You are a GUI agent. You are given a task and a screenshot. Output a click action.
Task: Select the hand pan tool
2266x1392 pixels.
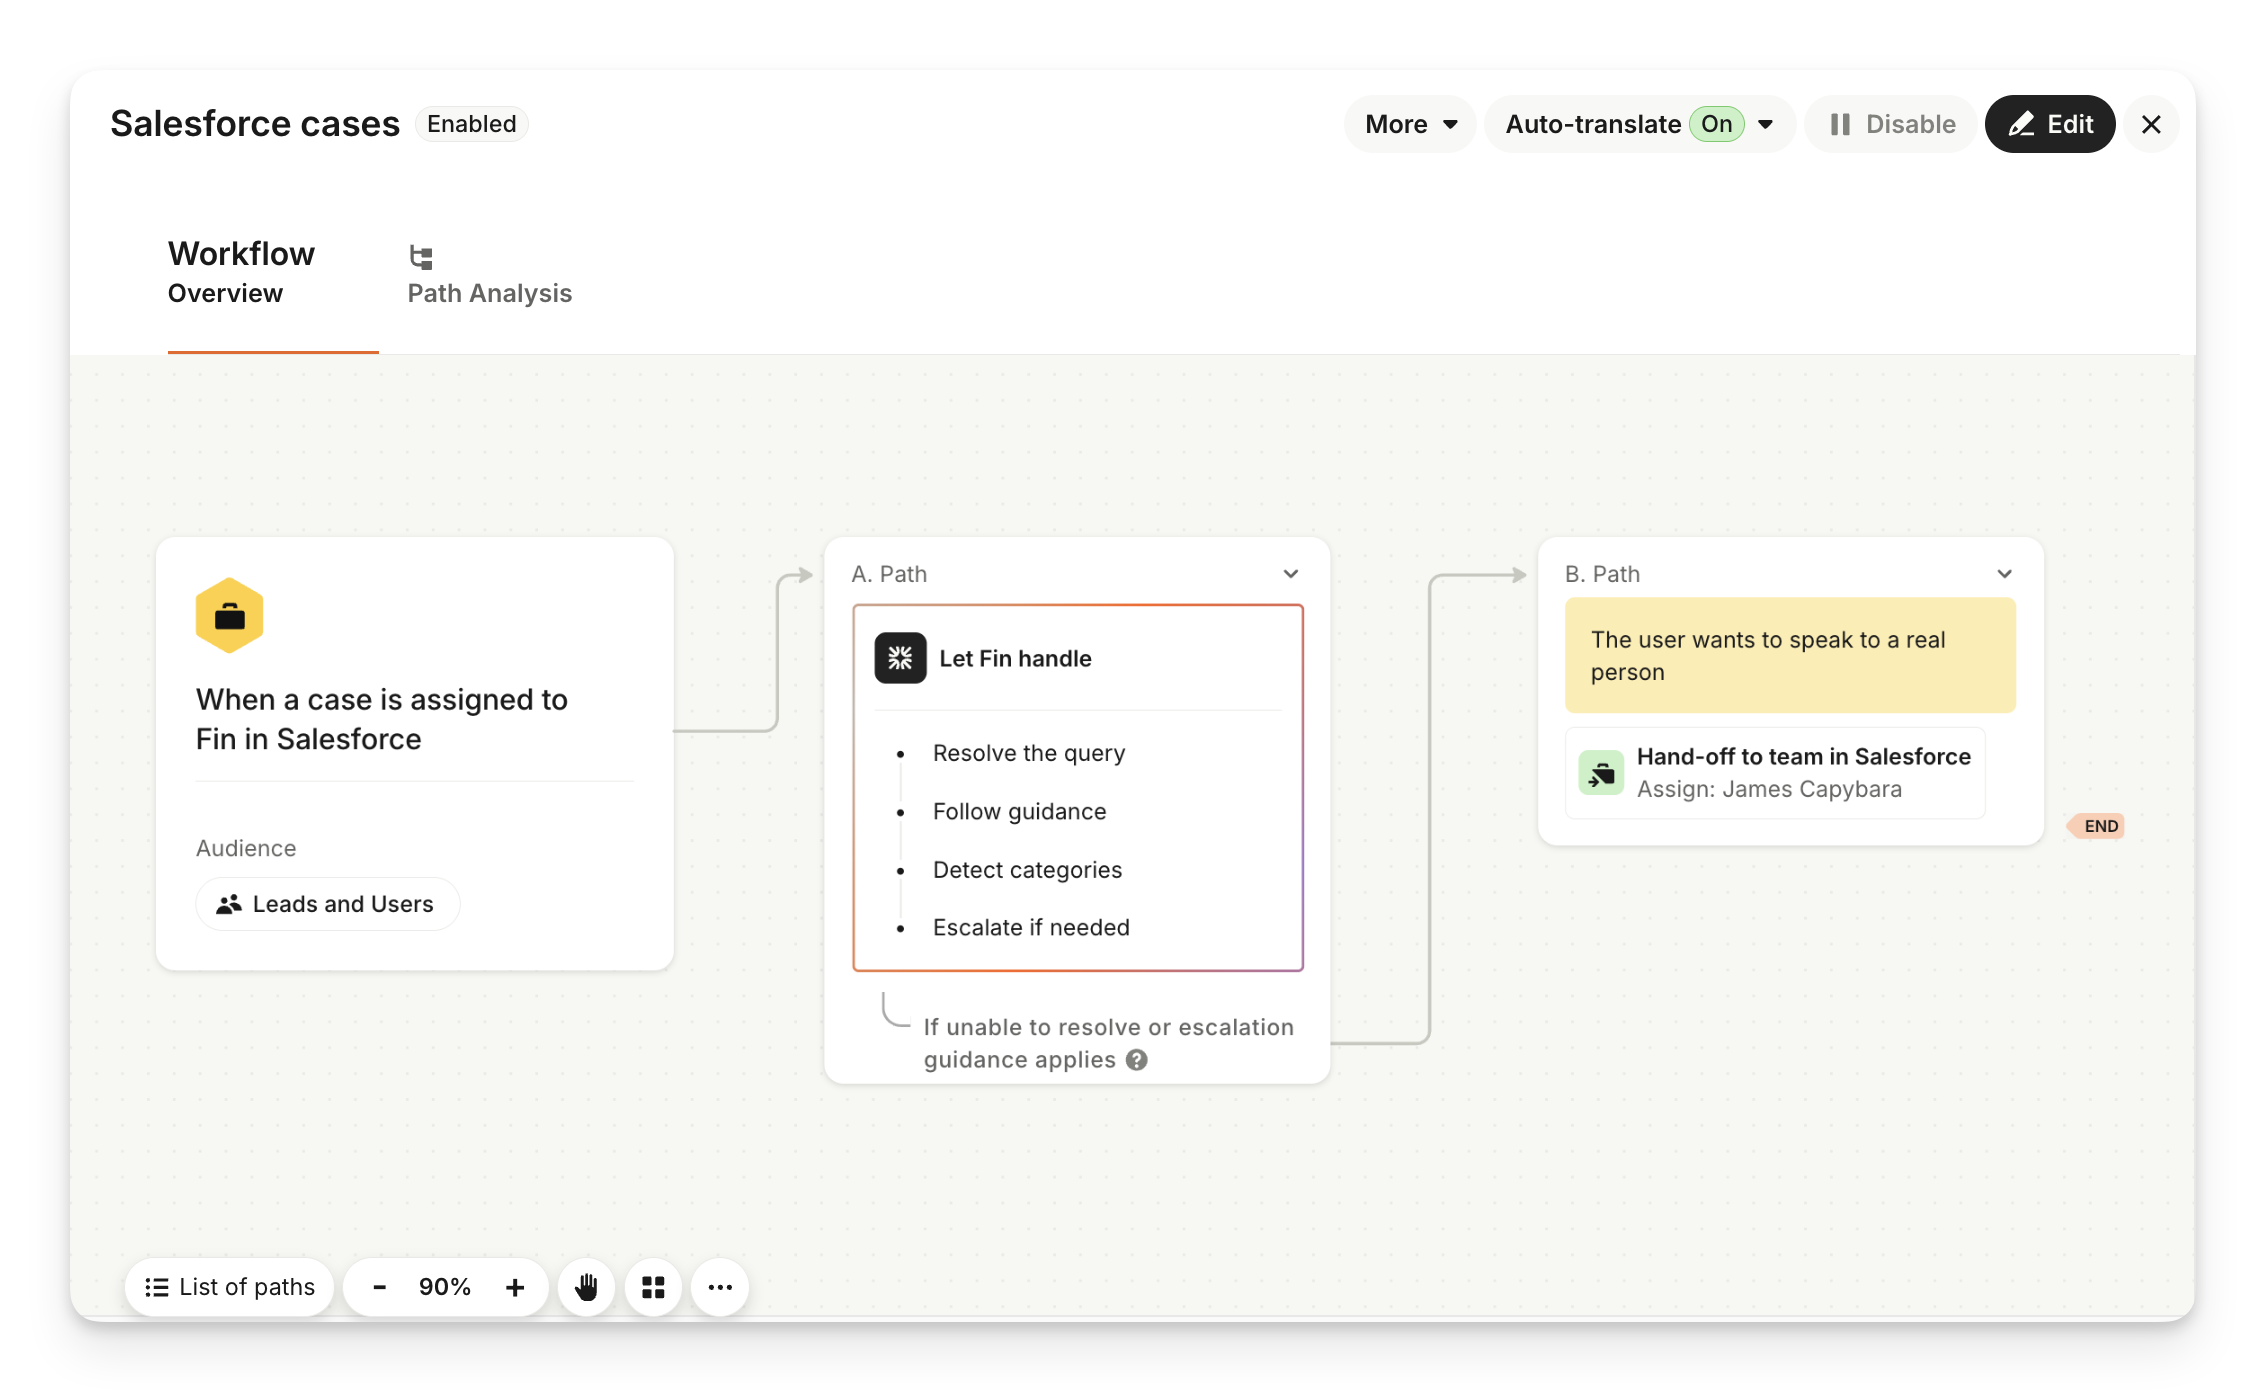(x=586, y=1287)
